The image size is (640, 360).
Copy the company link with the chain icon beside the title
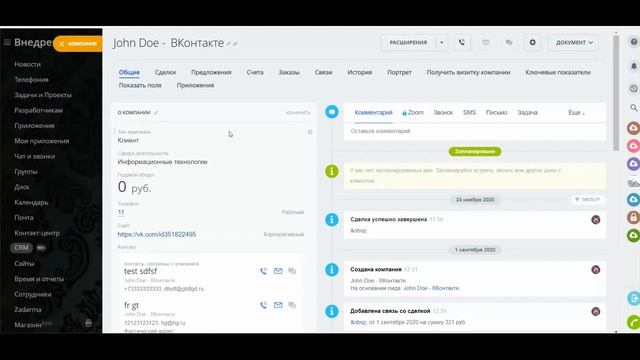(x=235, y=44)
